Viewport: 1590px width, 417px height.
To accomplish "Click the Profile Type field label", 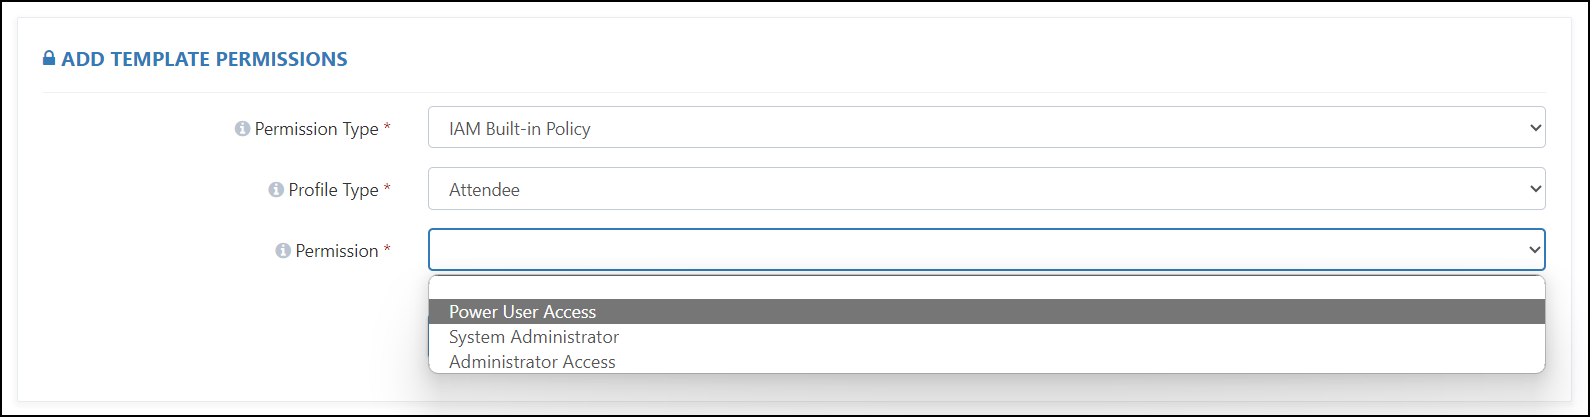I will (x=334, y=190).
